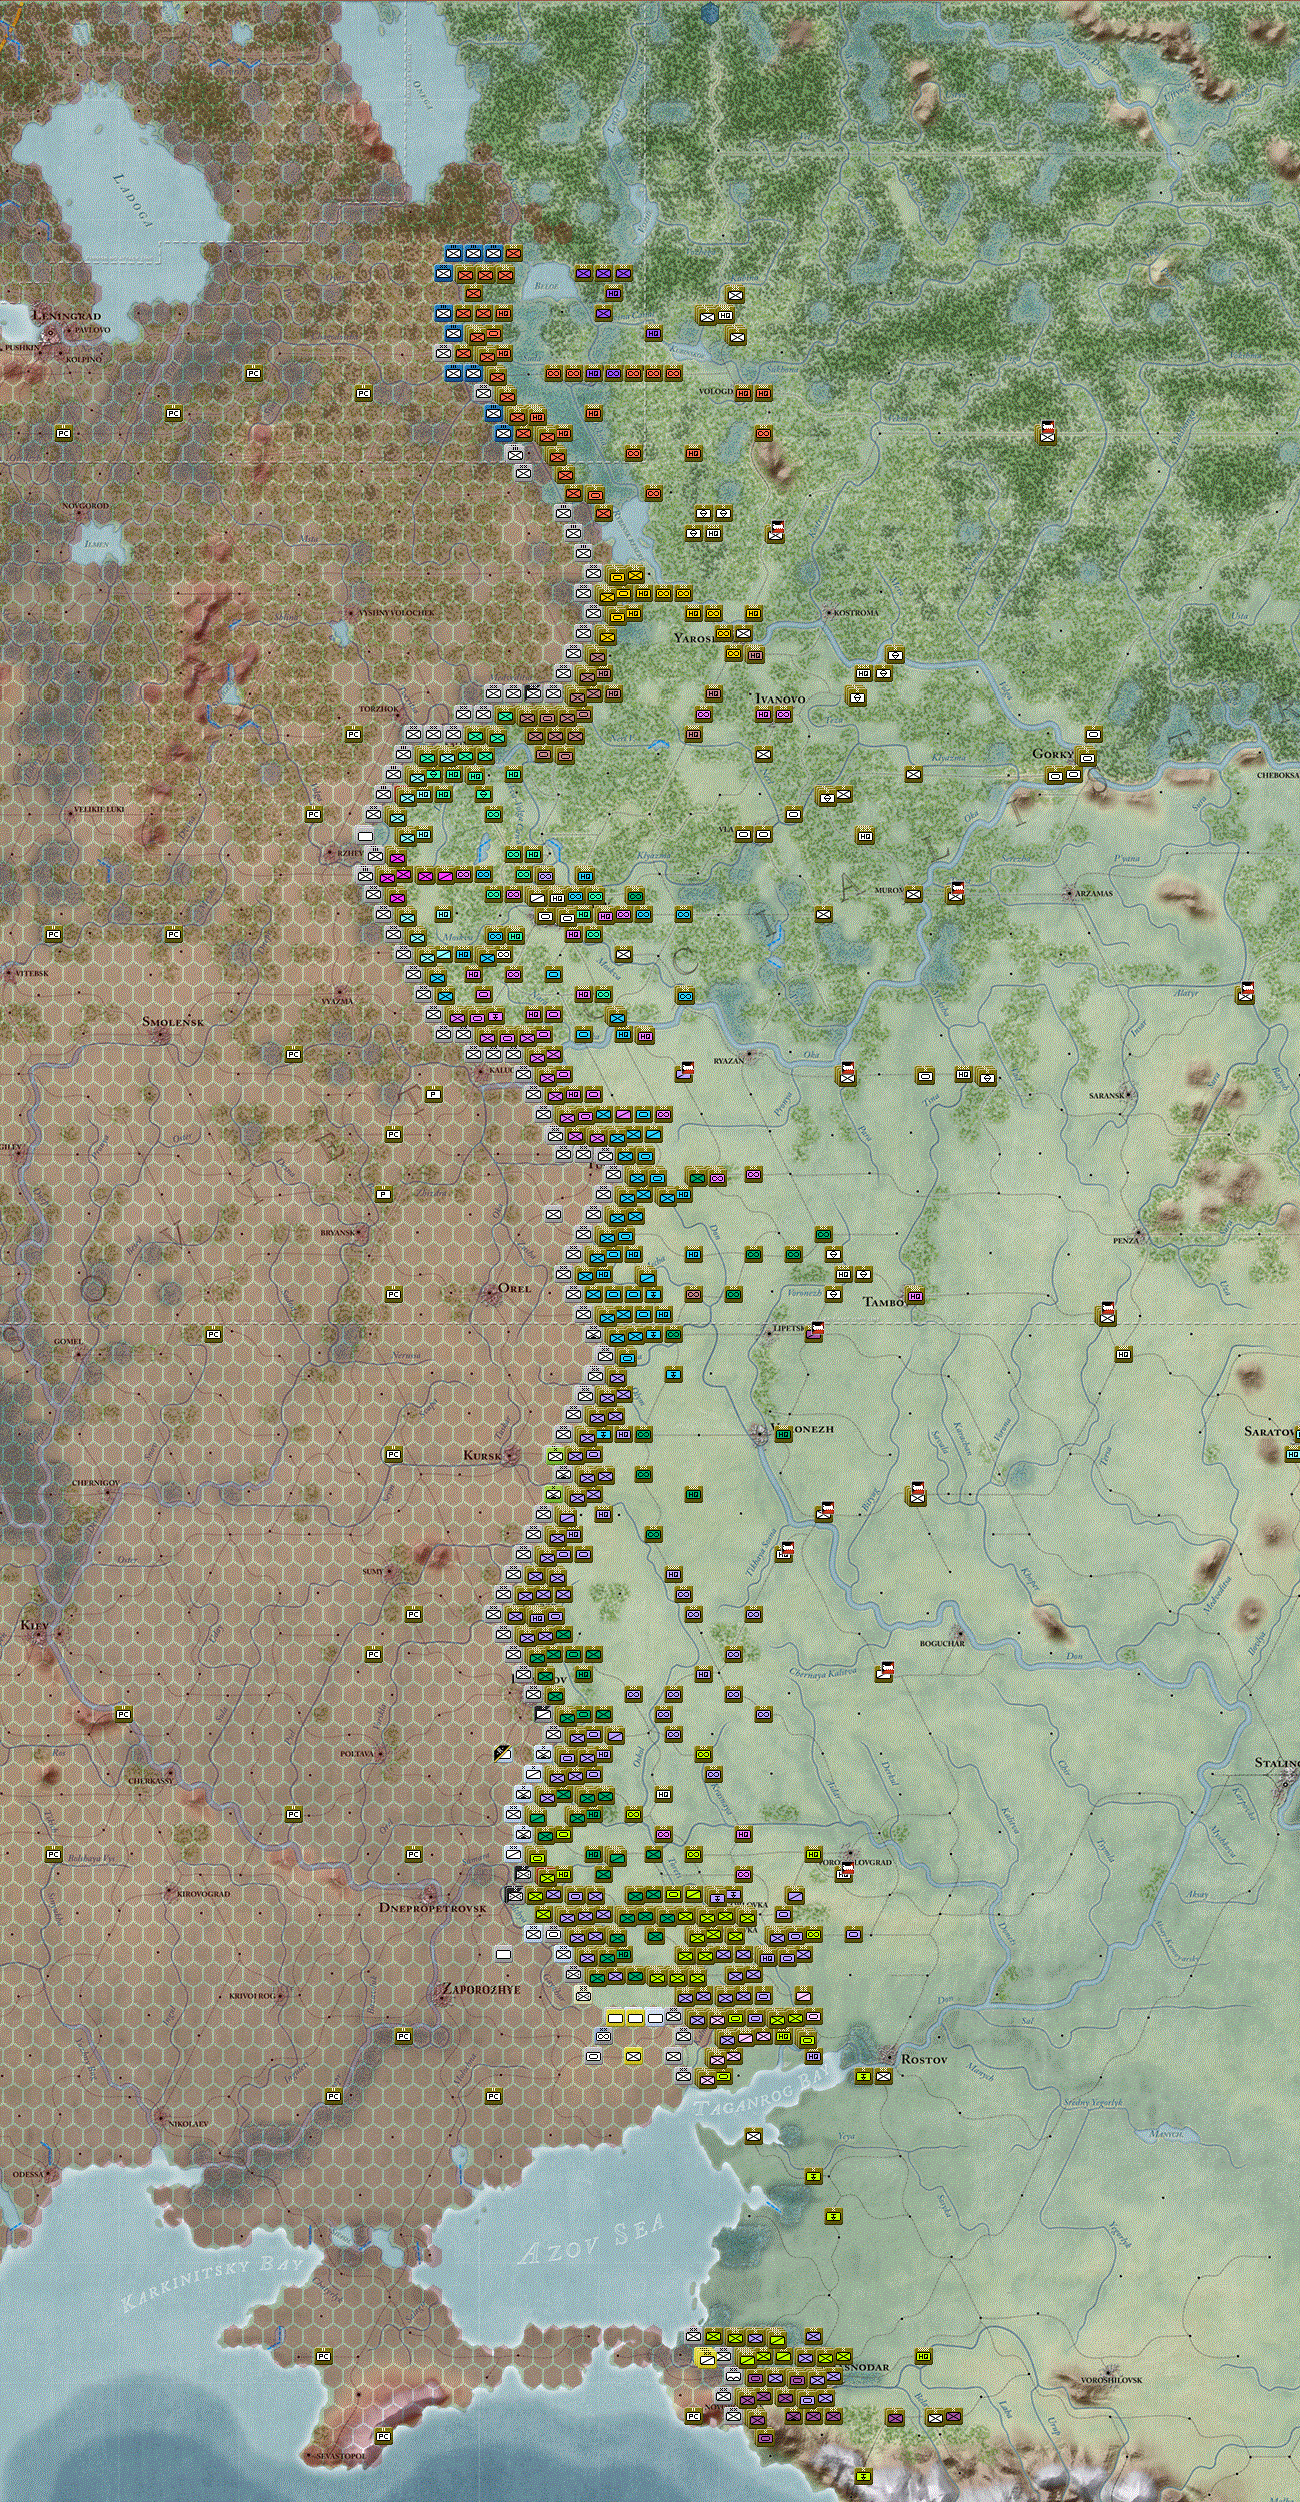Viewport: 1300px width, 2502px height.
Task: Select the lime airborne counter left of Rostov's infantry
Action: point(863,2076)
